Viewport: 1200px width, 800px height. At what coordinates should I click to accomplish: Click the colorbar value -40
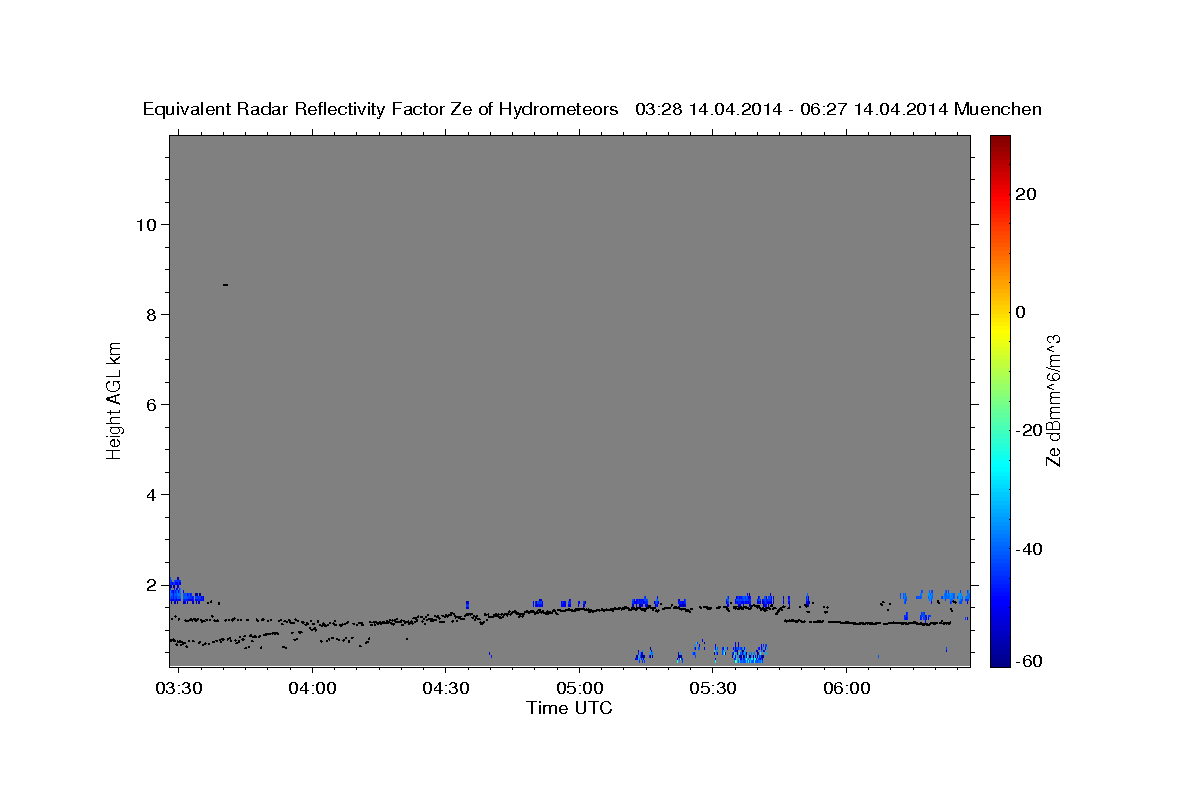point(1028,549)
